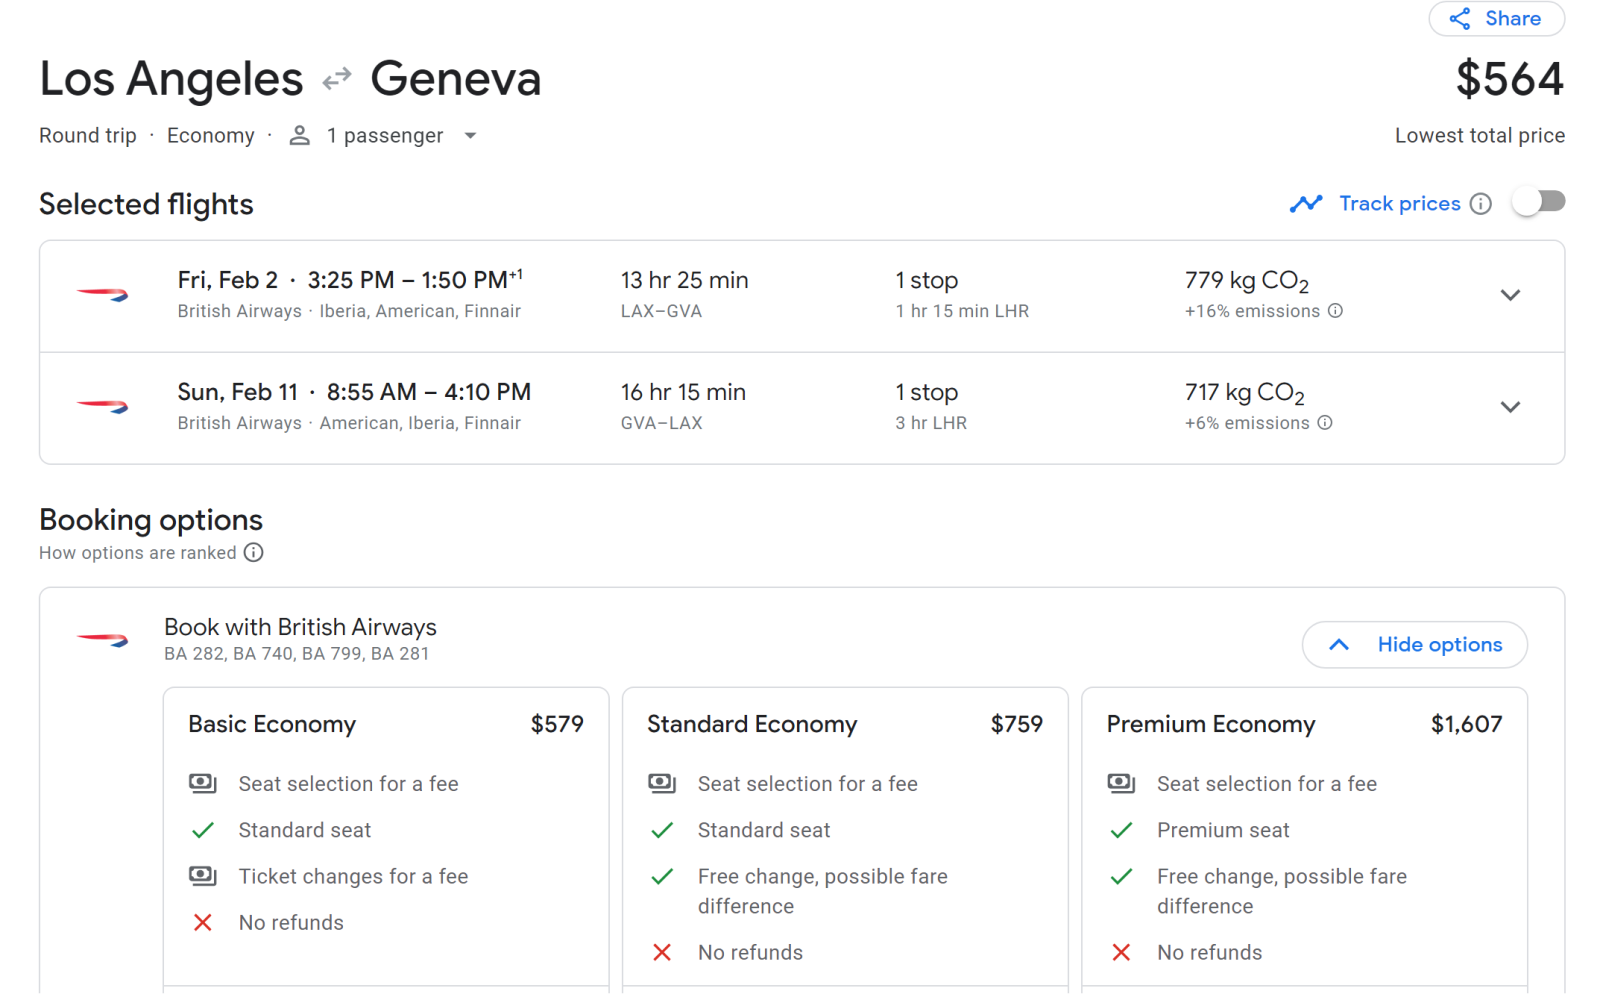Click Free change checkmark in Premium Economy
This screenshot has width=1600, height=994.
click(x=1121, y=877)
